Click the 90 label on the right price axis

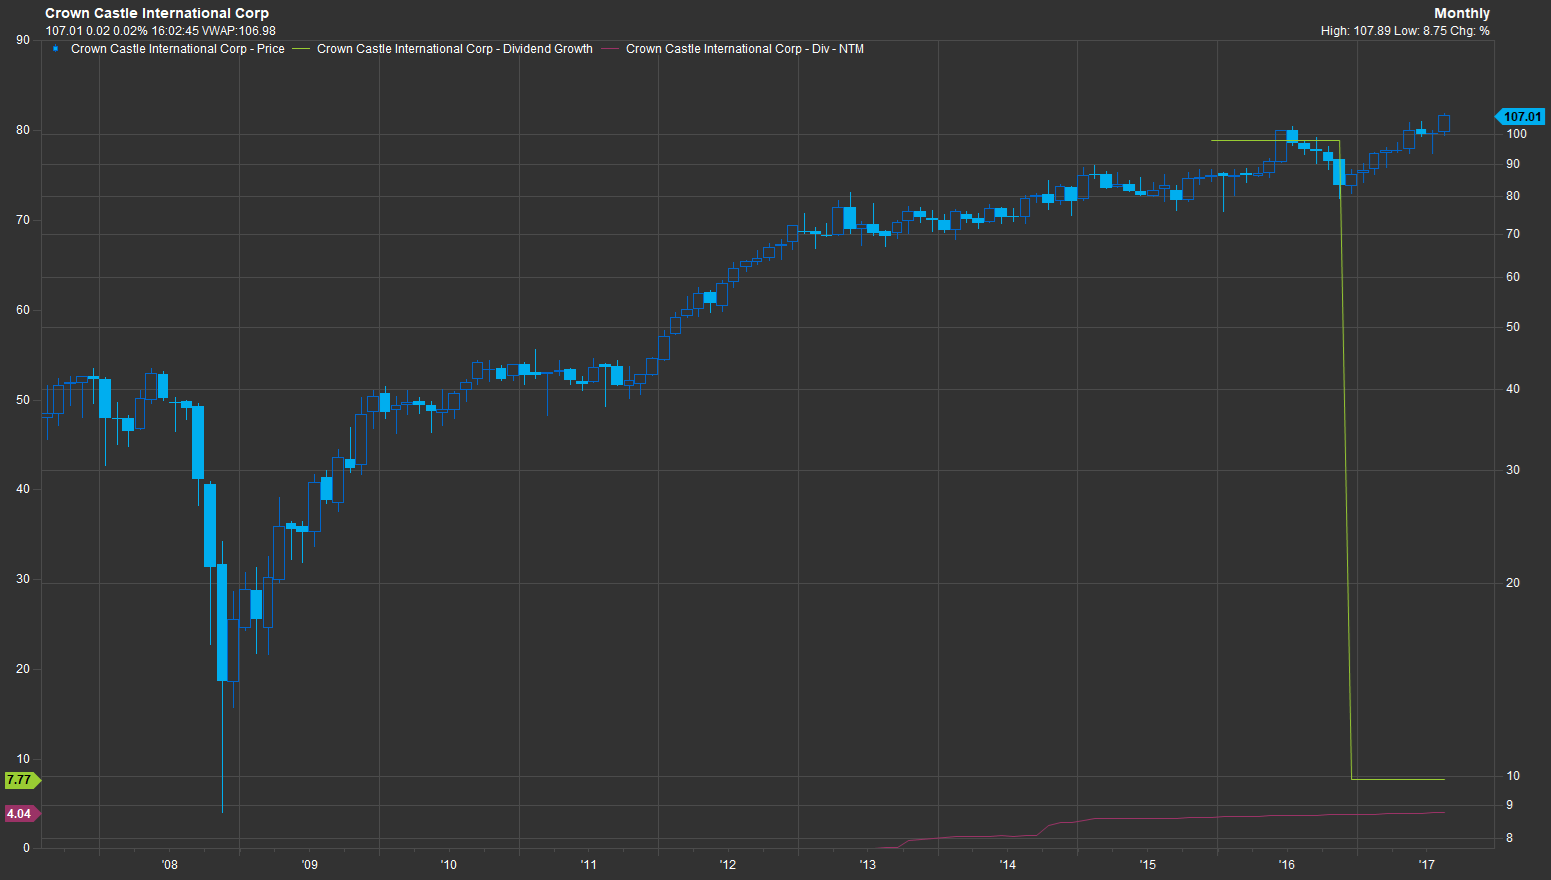coord(1513,164)
